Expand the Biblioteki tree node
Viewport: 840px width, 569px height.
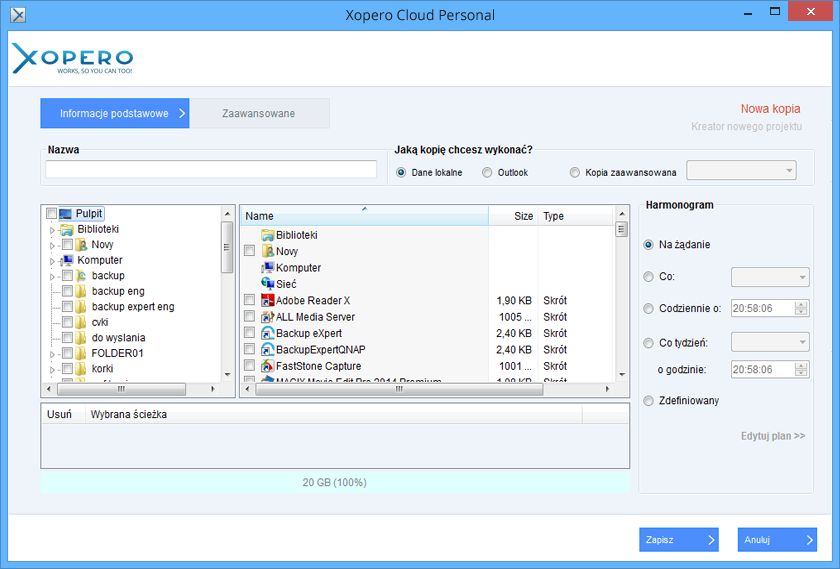pyautogui.click(x=52, y=230)
